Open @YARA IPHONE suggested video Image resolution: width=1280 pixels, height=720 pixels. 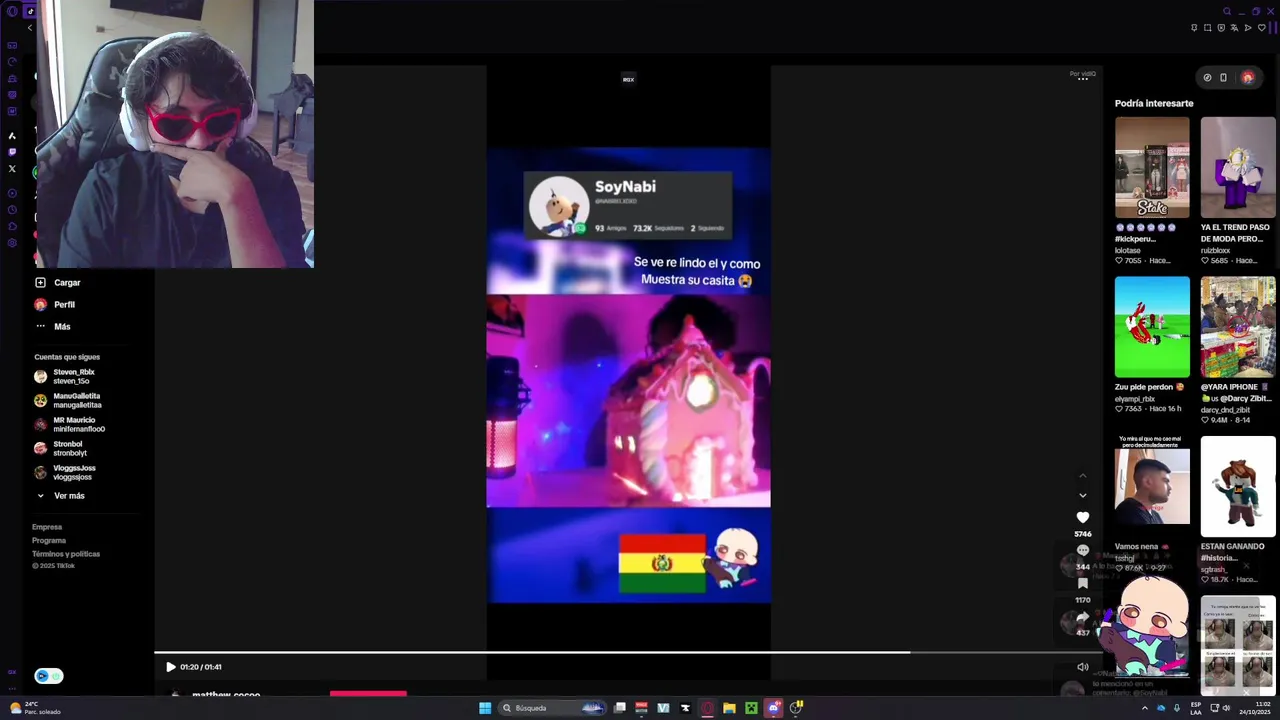pyautogui.click(x=1238, y=327)
